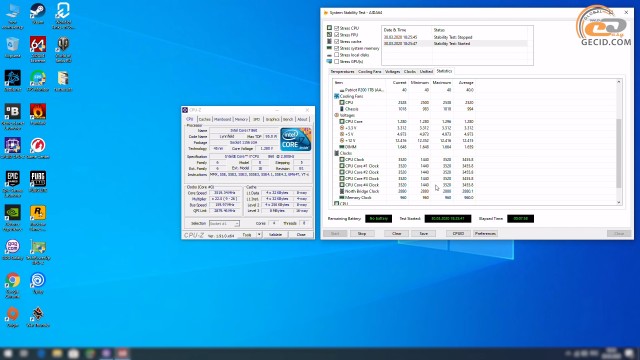Image resolution: width=640 pixels, height=360 pixels.
Task: Open the War Thunder desktop shortcut
Action: click(38, 317)
